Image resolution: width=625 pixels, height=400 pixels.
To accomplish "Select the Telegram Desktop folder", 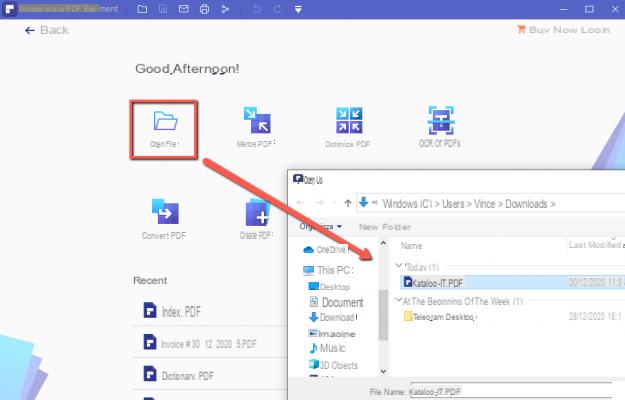I will [440, 317].
